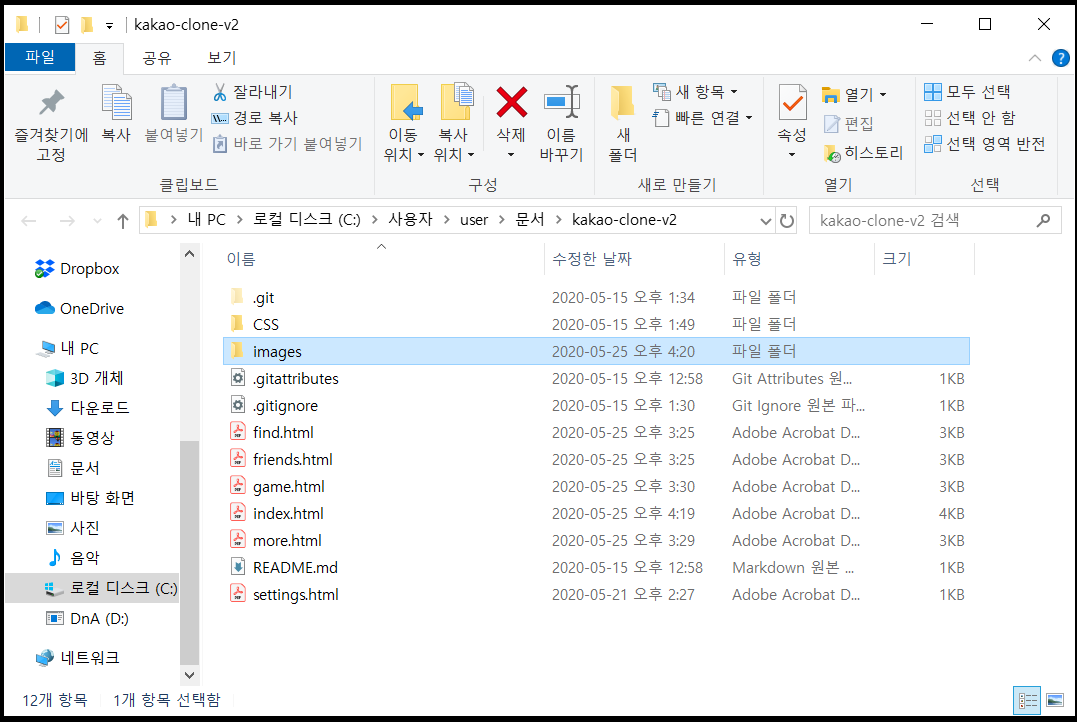The width and height of the screenshot is (1077, 722).
Task: Click 문서 in the address breadcrumb
Action: pos(530,220)
